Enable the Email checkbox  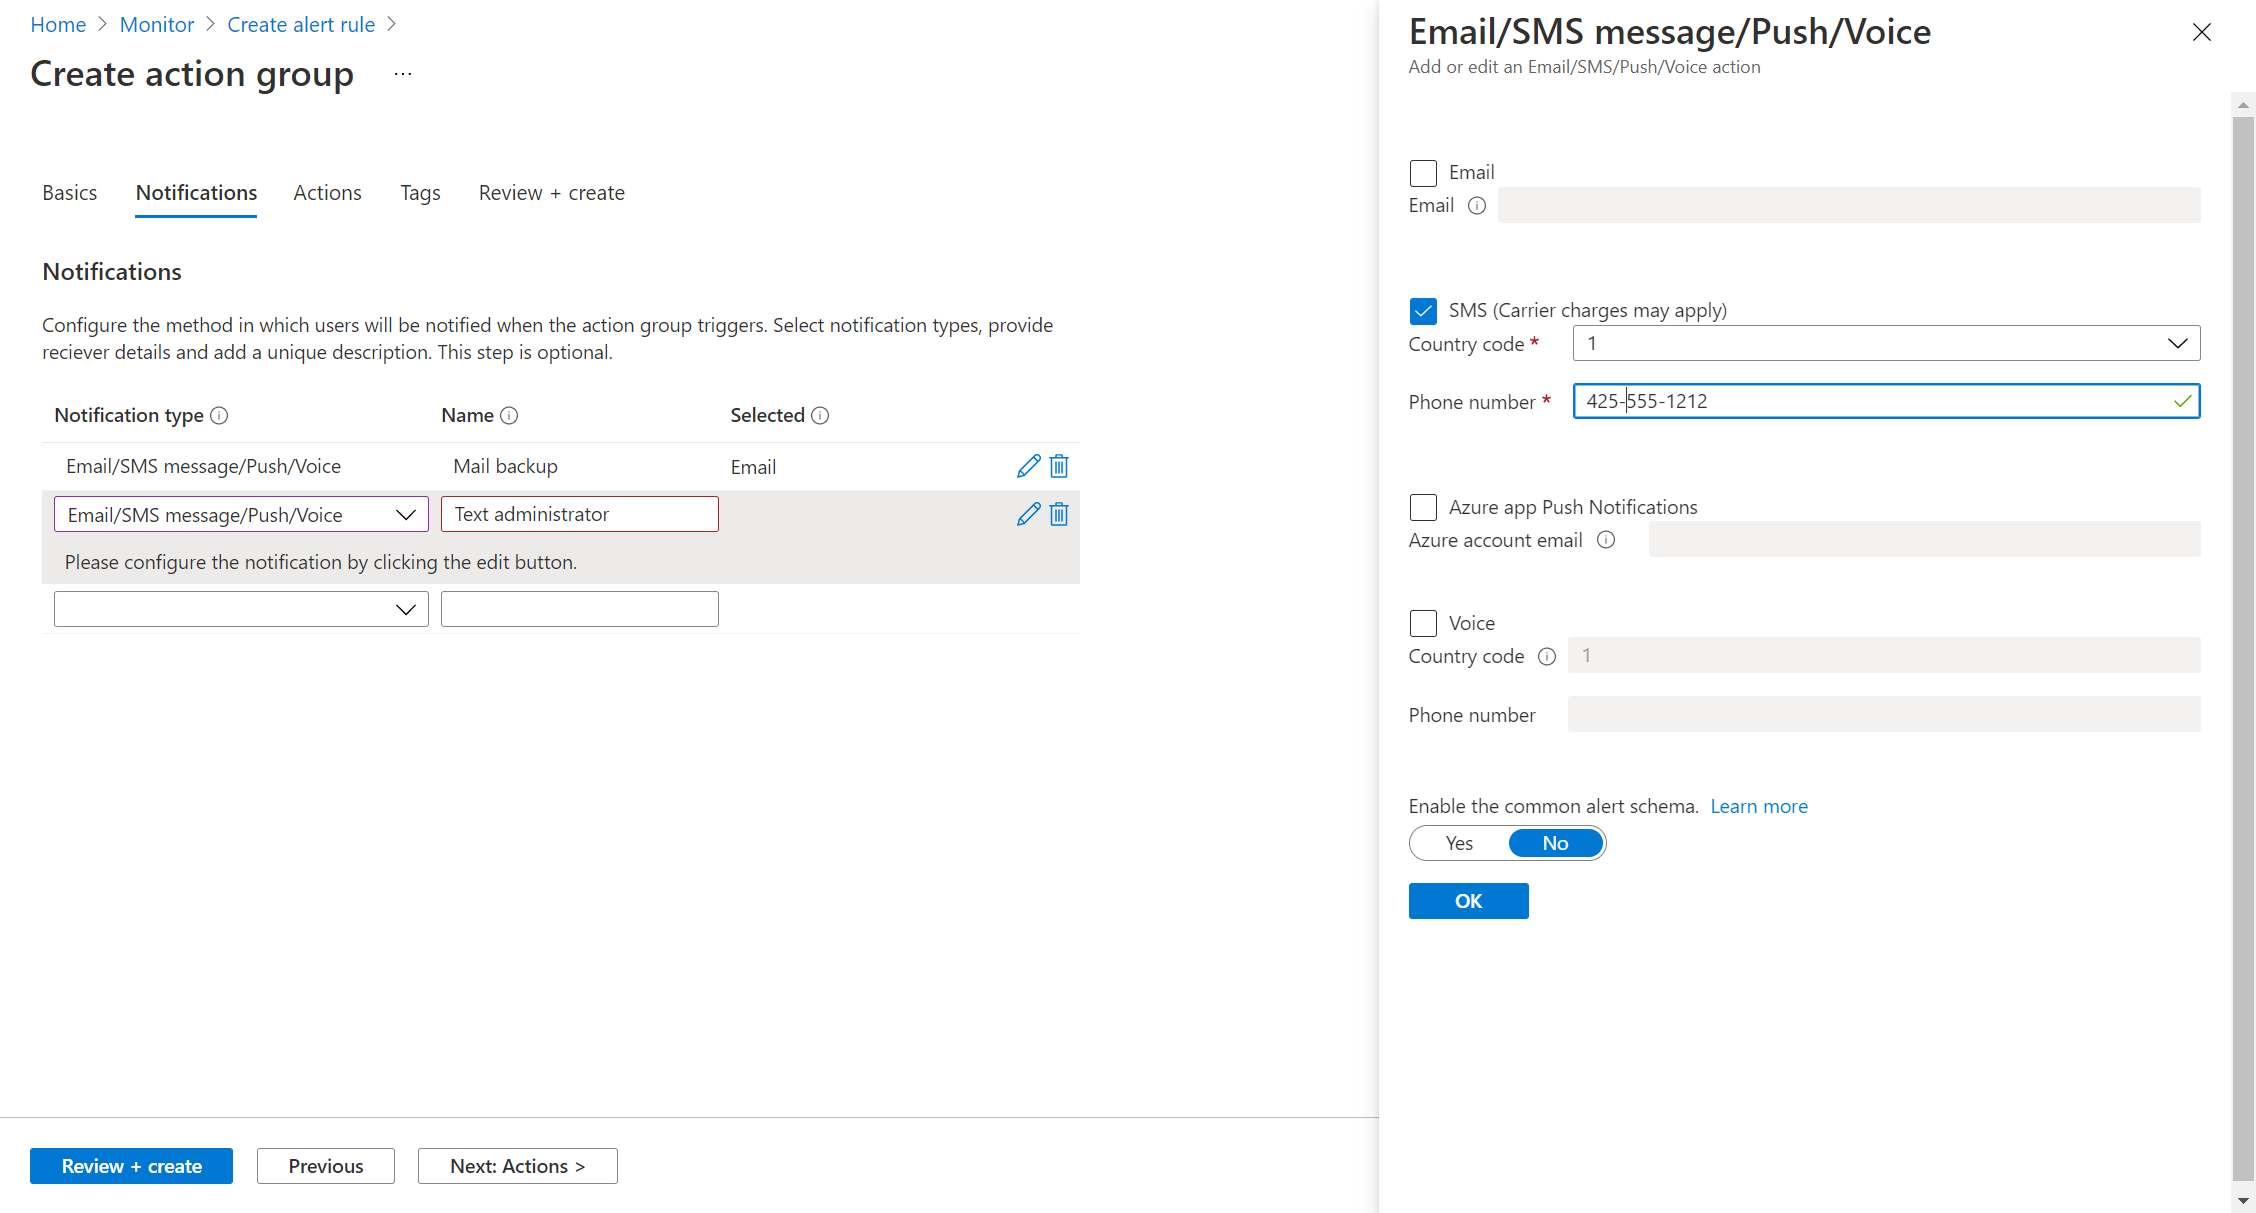[1423, 173]
